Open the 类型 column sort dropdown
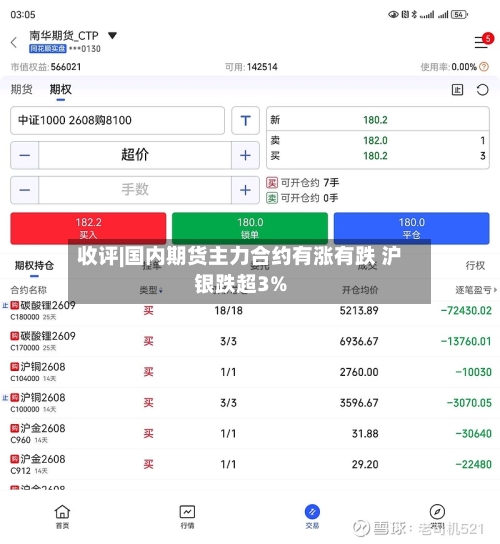 coord(151,290)
